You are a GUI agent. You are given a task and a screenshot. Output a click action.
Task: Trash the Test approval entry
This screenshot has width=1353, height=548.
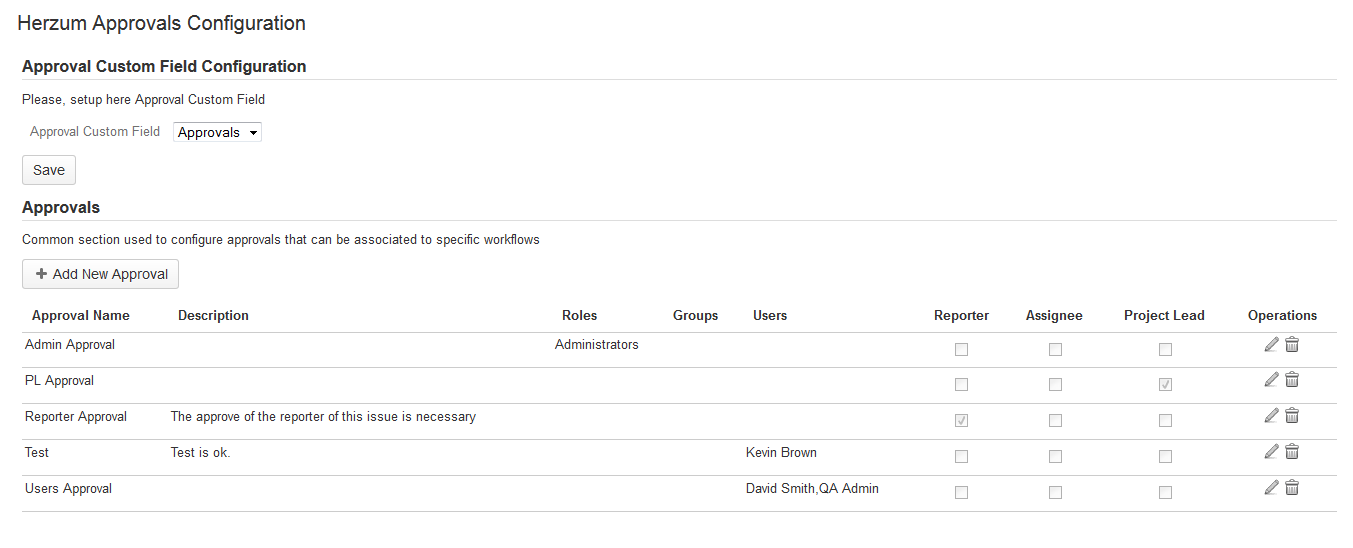[x=1292, y=452]
